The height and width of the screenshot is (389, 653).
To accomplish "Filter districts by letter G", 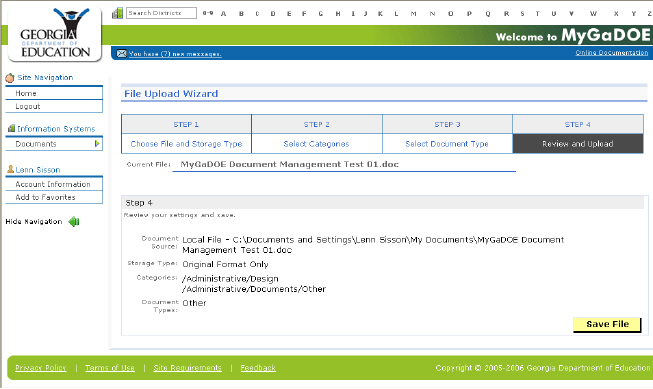I will [x=321, y=14].
